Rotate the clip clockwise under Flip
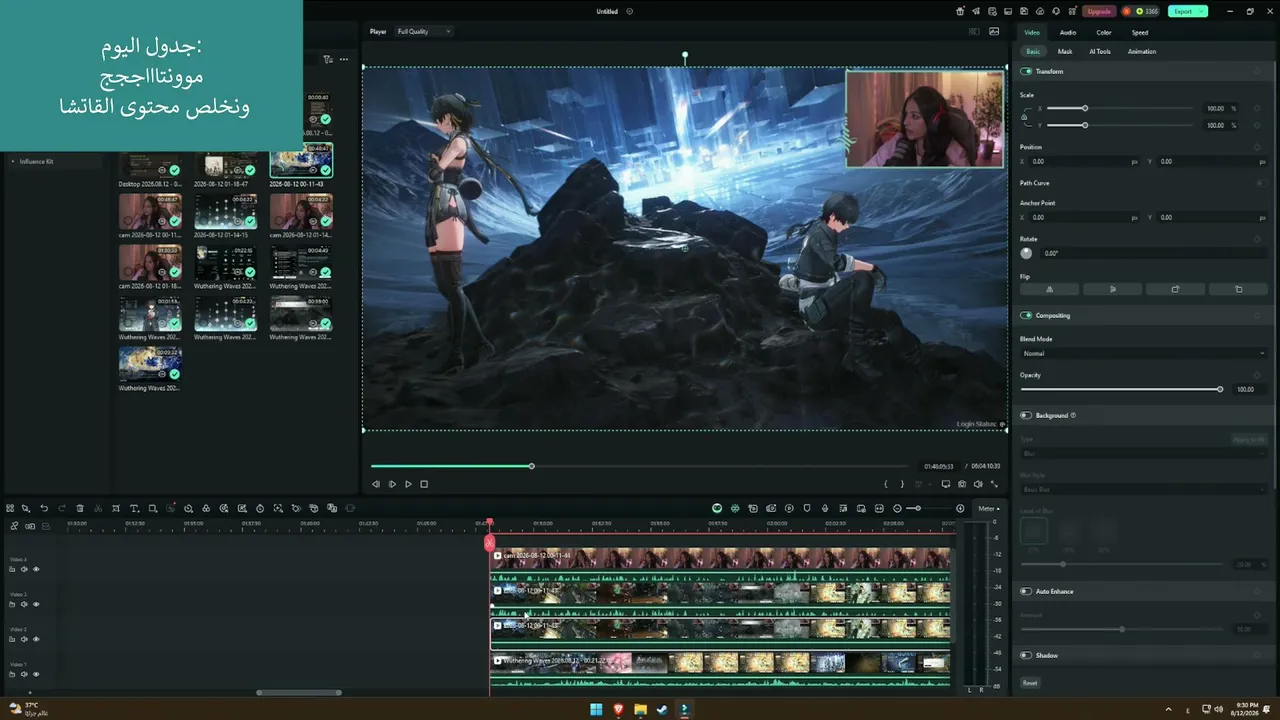 point(1176,289)
